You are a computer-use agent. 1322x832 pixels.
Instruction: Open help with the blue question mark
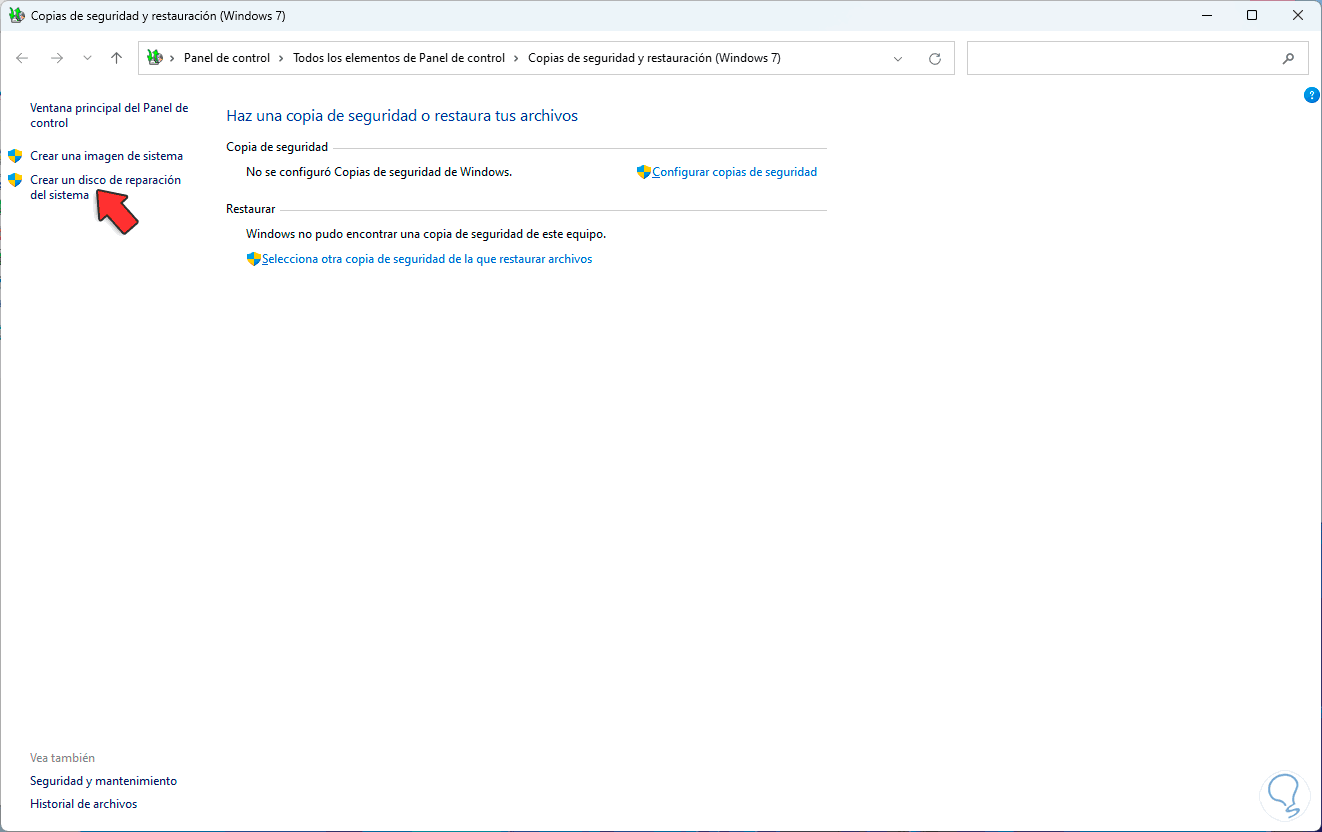tap(1312, 95)
